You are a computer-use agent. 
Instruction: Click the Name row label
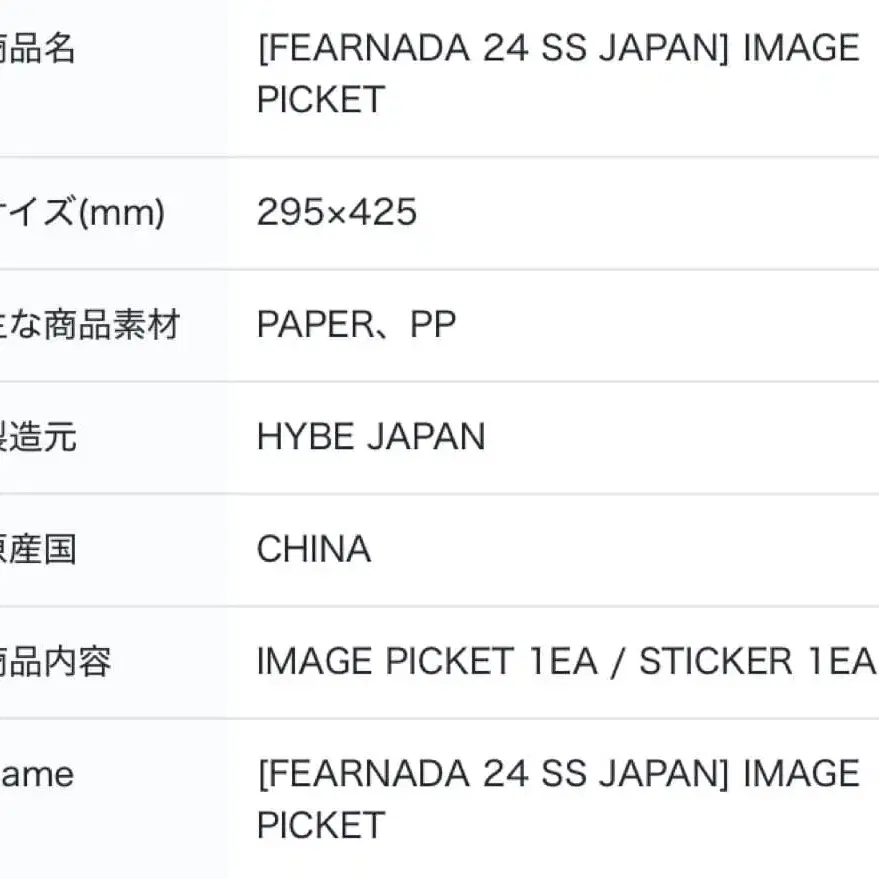click(x=37, y=774)
